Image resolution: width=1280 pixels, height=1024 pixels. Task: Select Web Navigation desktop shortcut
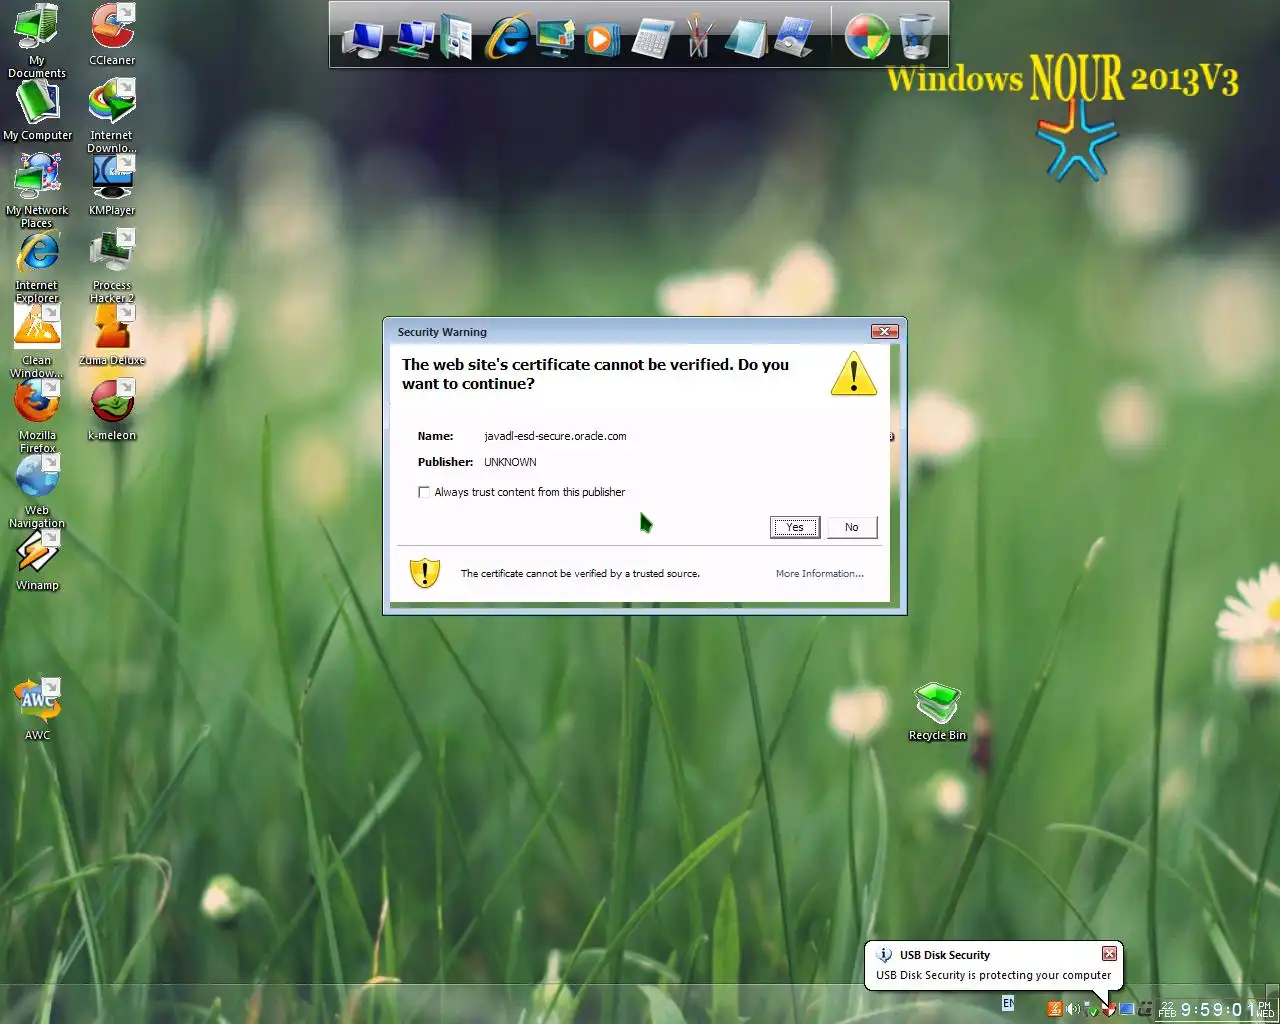[37, 491]
